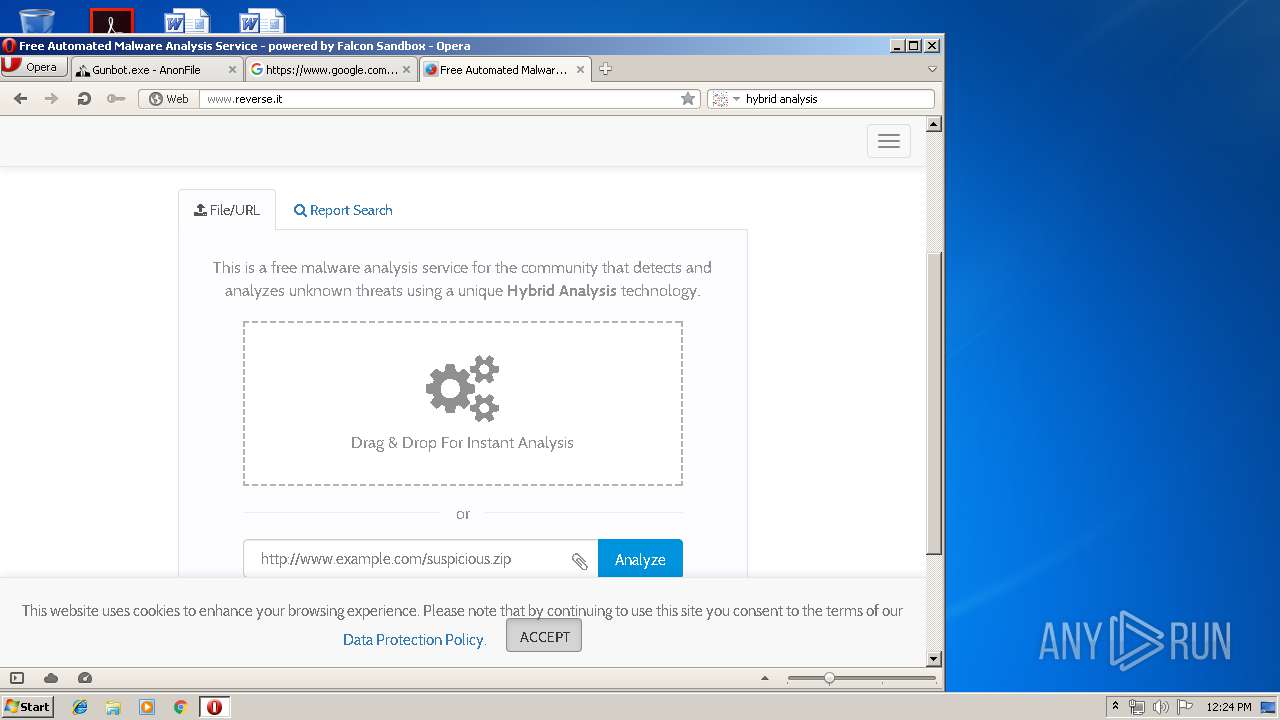
Task: Accept cookies with the ACCEPT button
Action: pos(544,636)
